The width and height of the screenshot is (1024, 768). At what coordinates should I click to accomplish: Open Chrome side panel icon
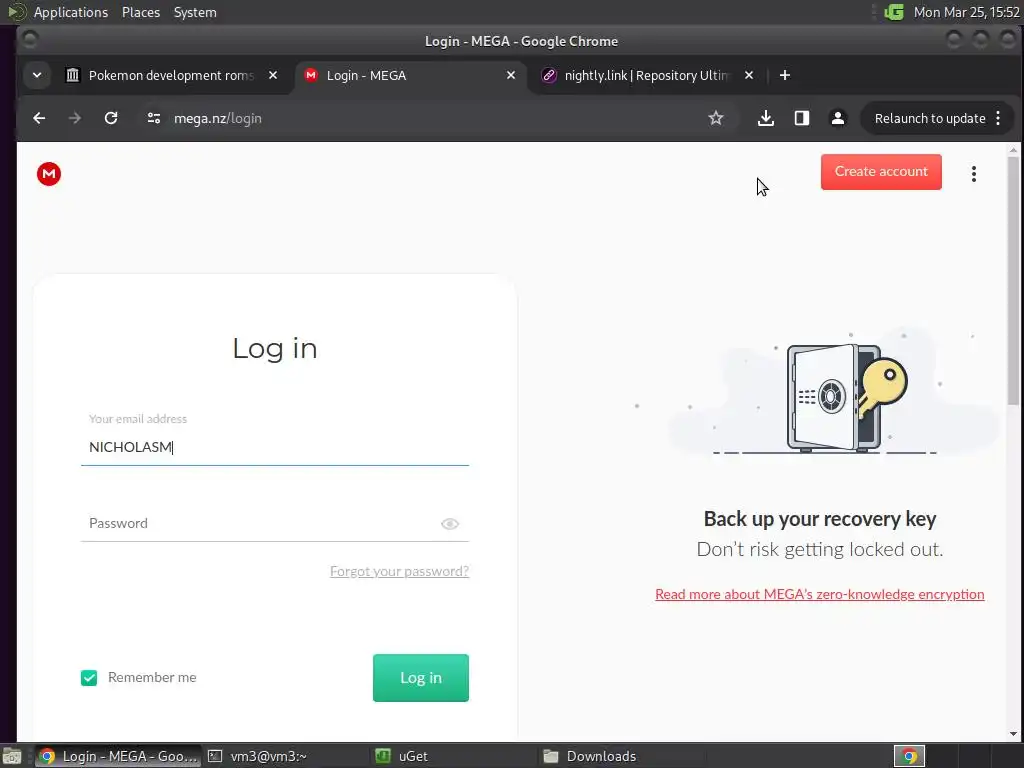tap(802, 118)
